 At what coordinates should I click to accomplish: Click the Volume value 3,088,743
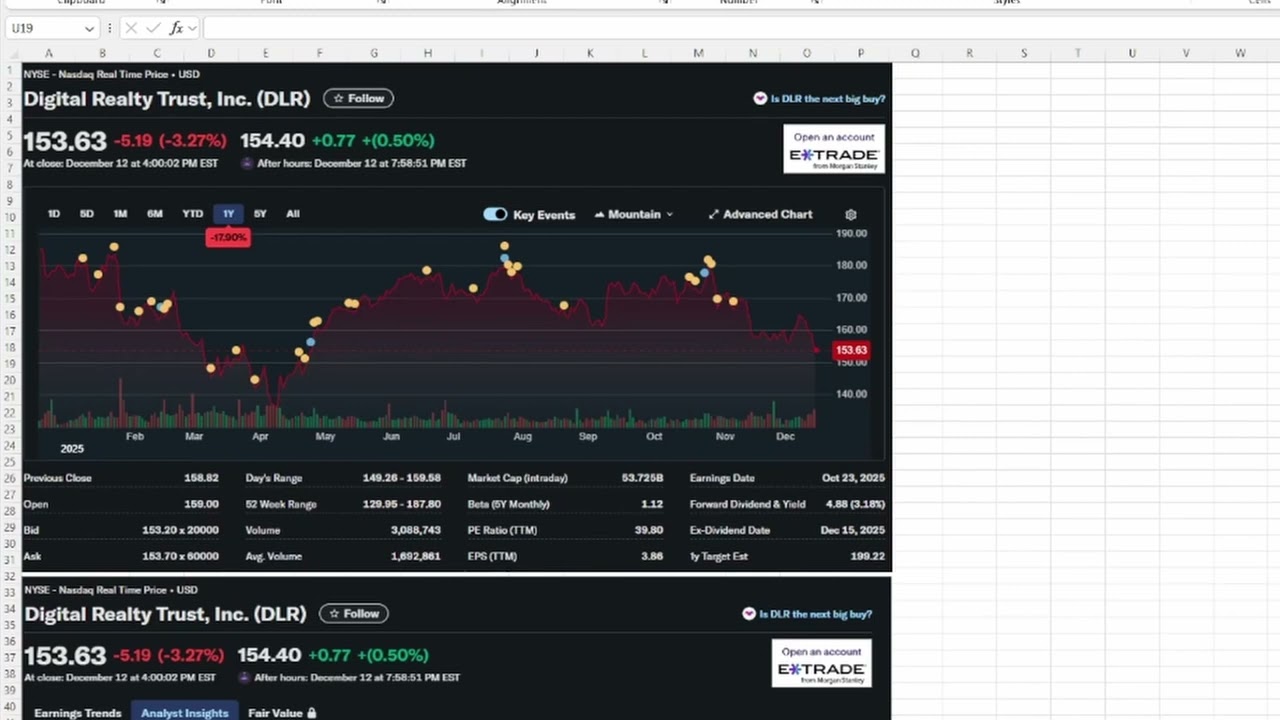(416, 530)
